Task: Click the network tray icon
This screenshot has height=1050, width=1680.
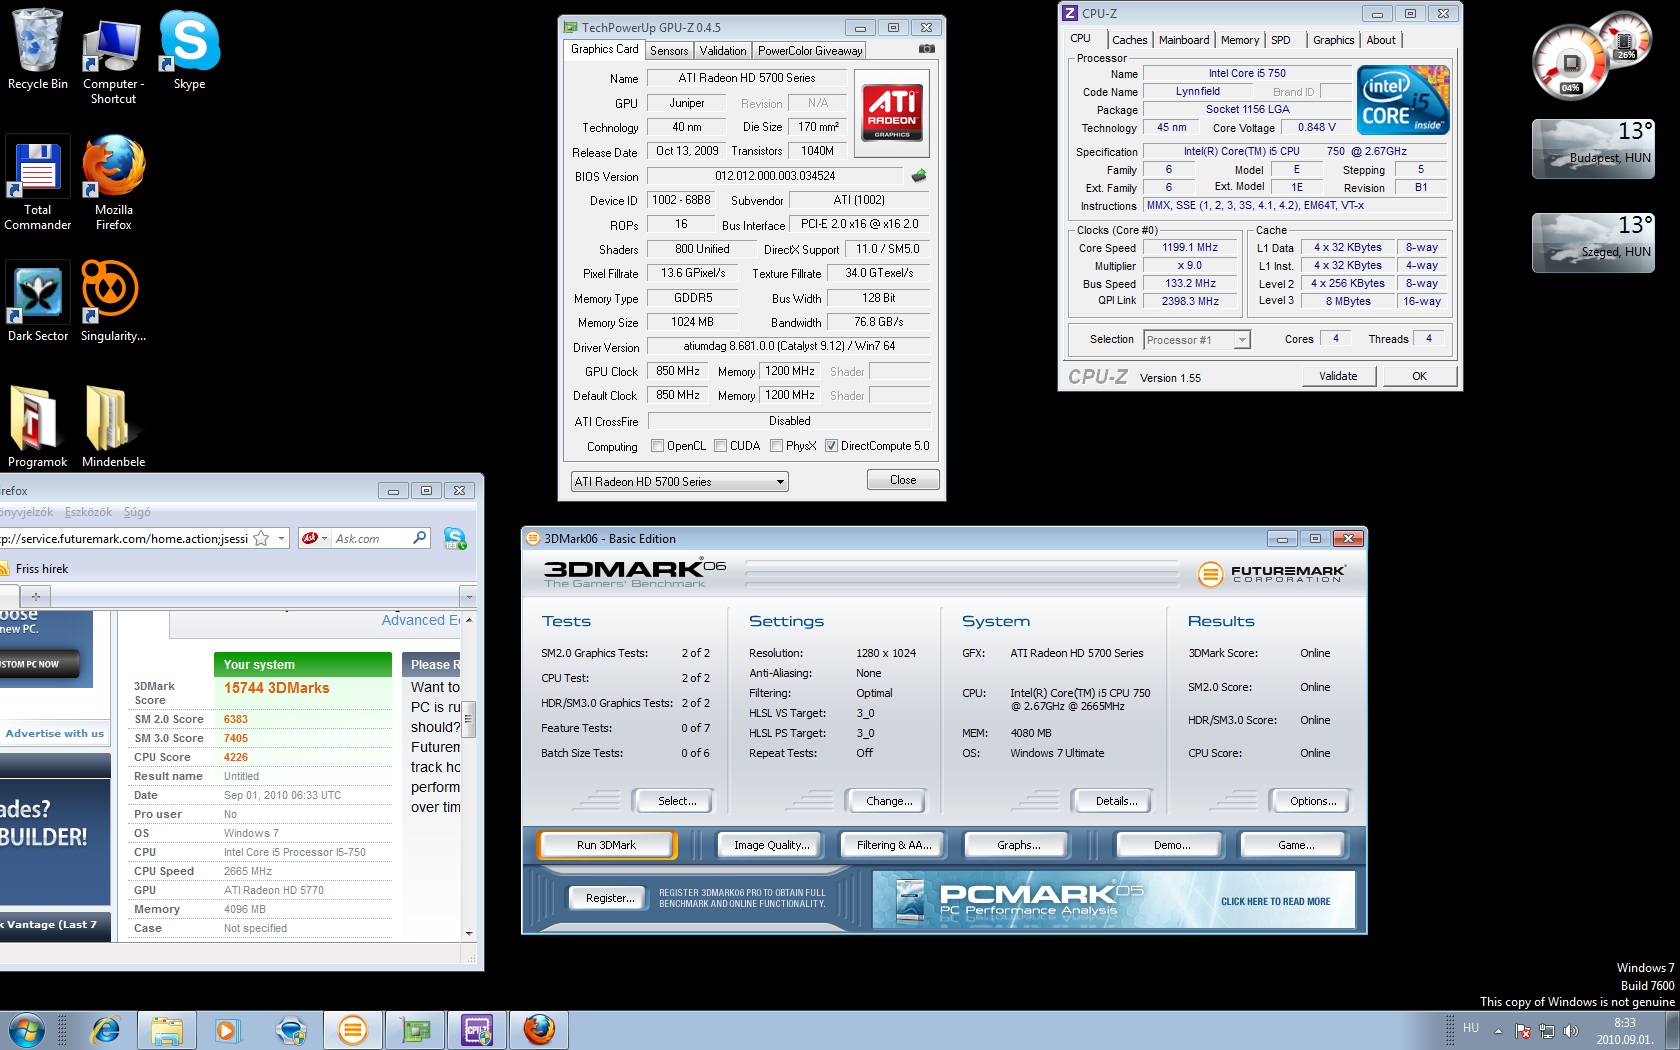Action: coord(1547,1031)
